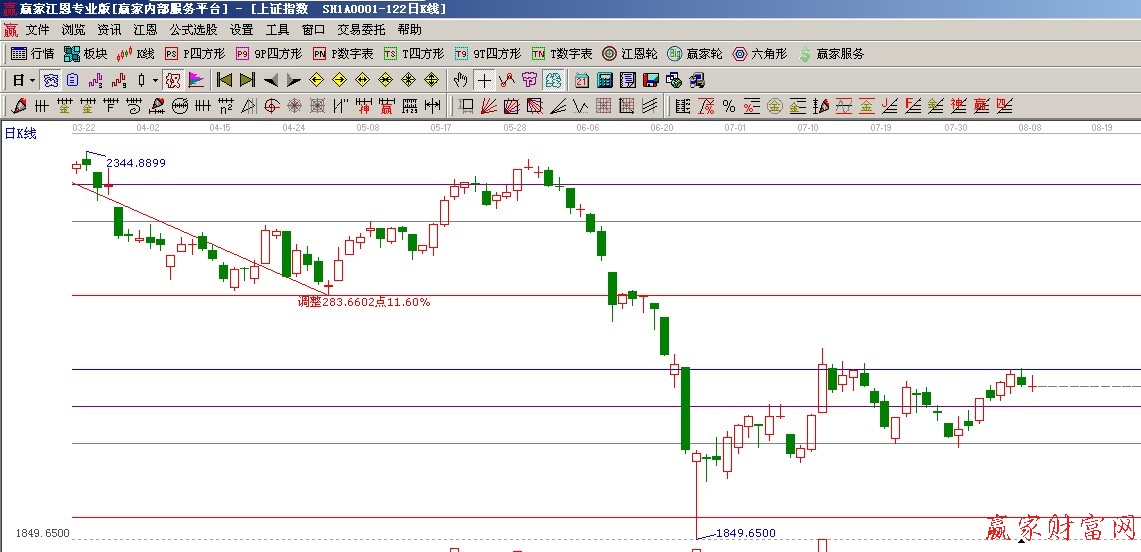Click the 1849.6500 low price label
Screen dimensions: 1141x552
pos(745,533)
